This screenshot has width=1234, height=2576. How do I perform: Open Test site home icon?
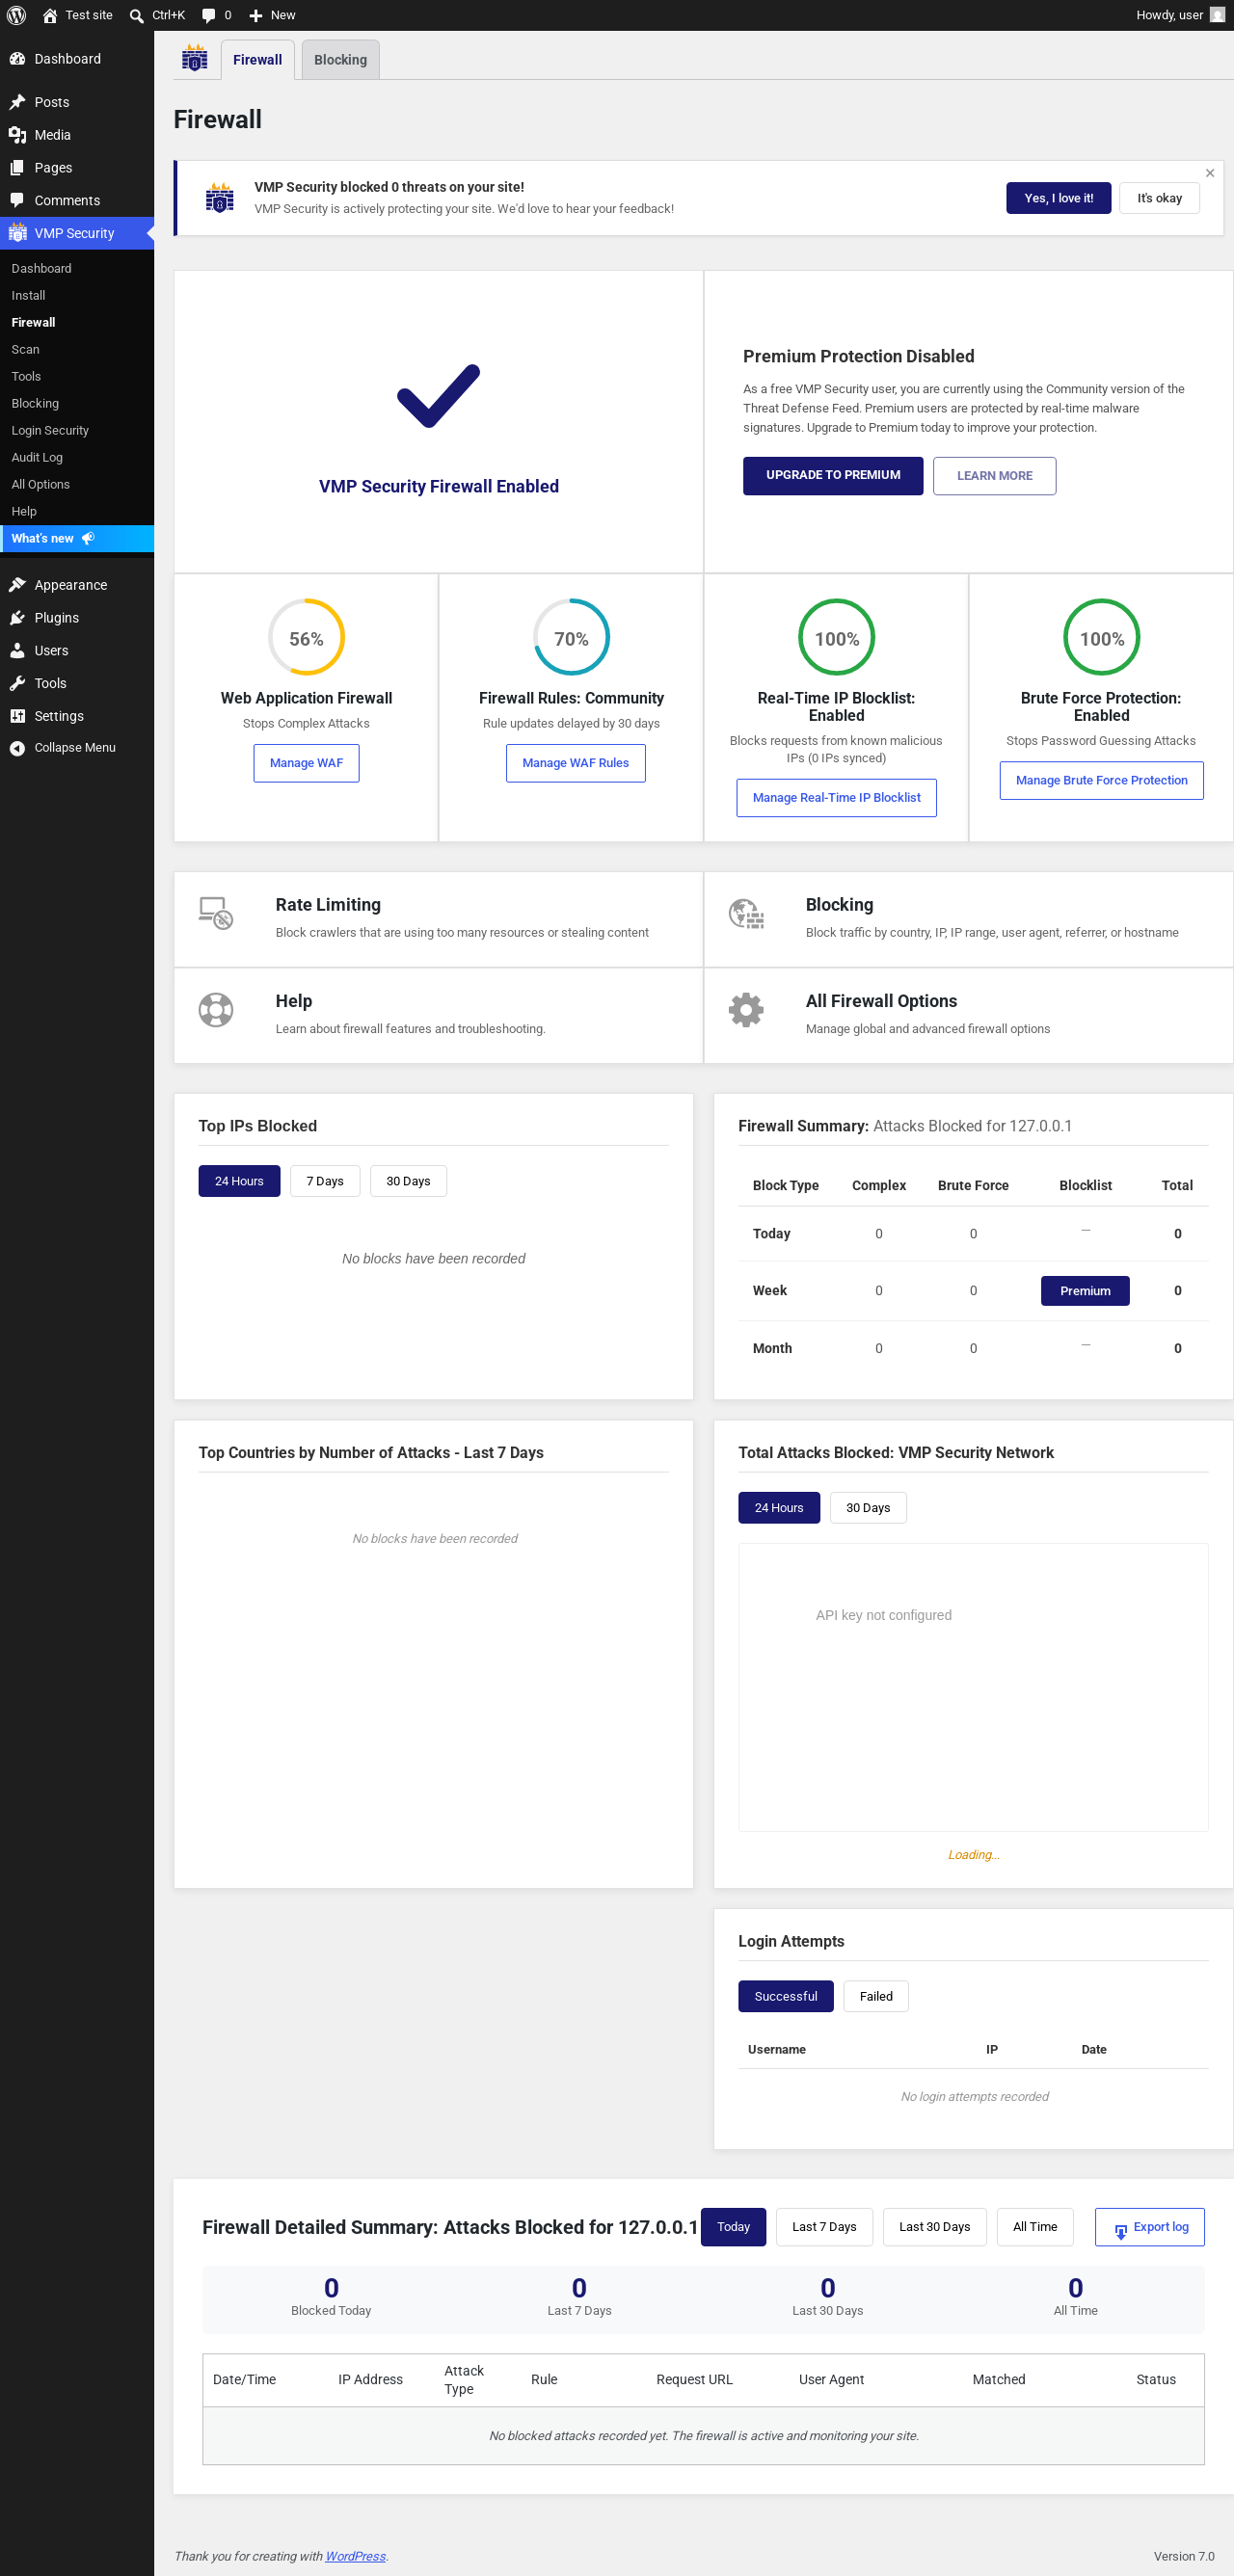50,15
